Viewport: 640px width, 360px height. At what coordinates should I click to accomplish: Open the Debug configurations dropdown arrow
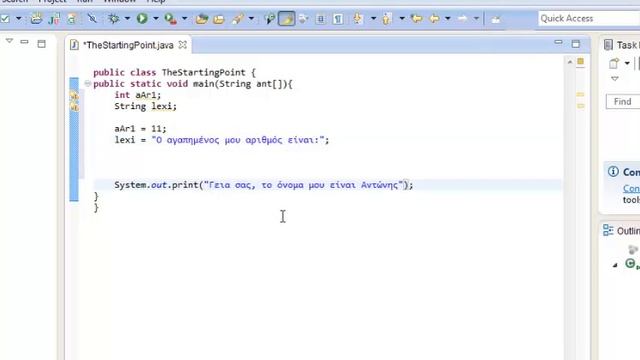[x=127, y=18]
